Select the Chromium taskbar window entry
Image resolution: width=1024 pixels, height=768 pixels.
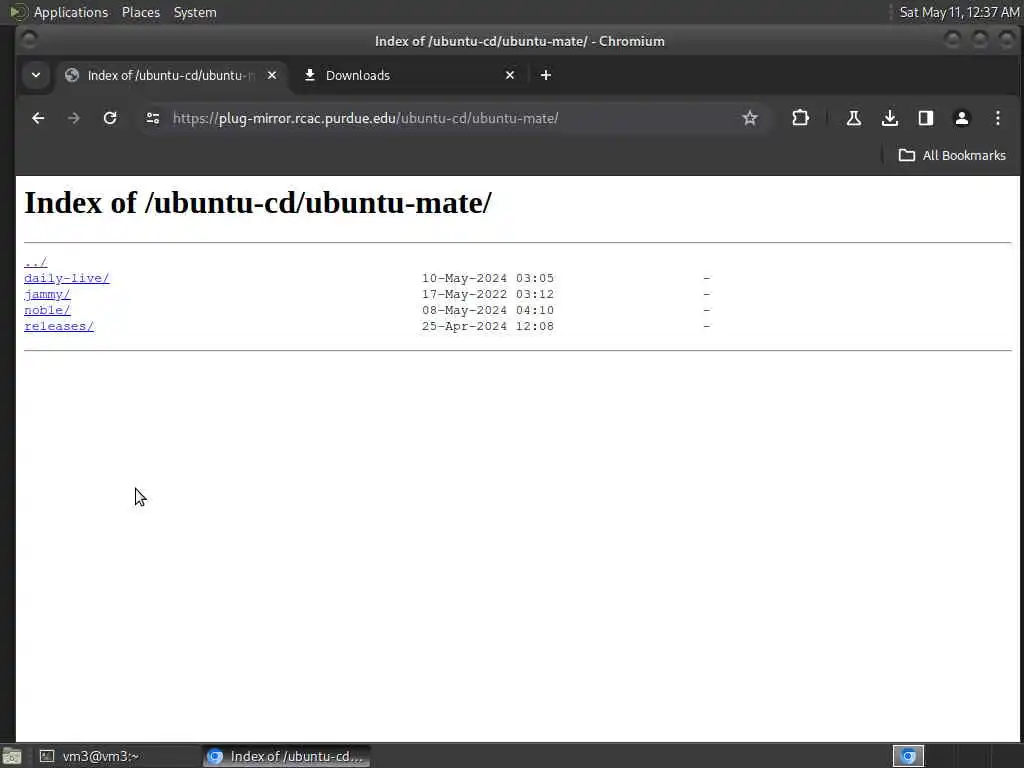(x=286, y=756)
